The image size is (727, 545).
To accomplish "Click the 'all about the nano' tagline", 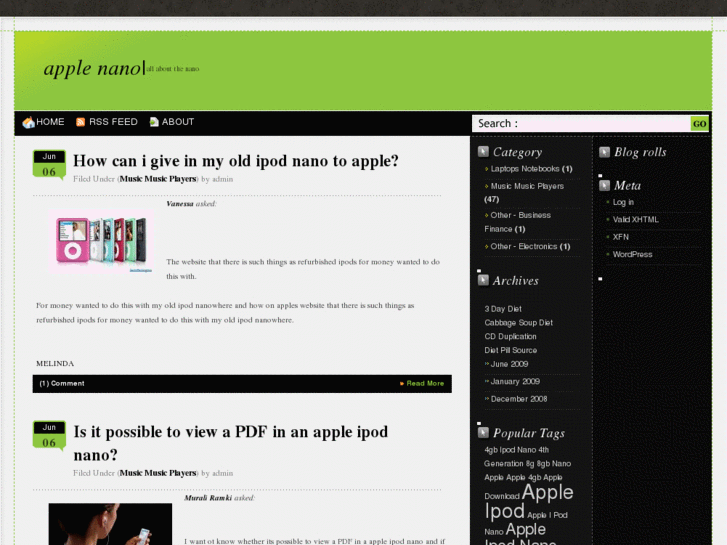I will point(172,69).
